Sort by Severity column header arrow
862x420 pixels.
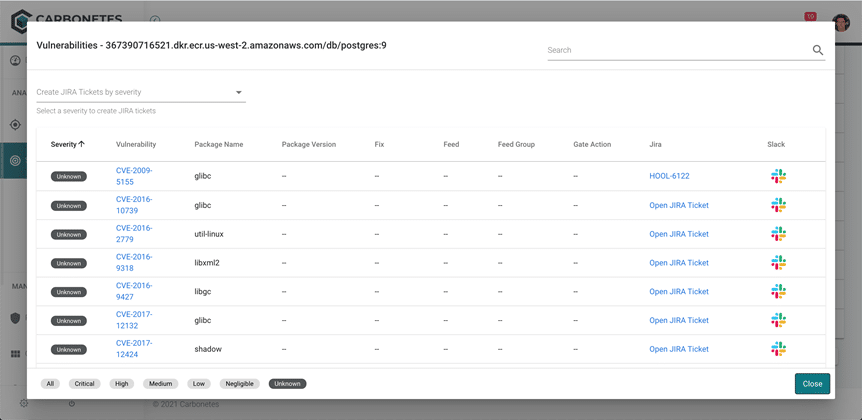81,144
